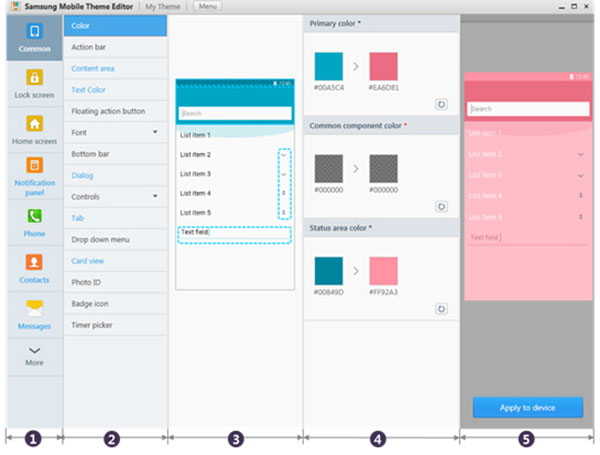Select the Notification panel icon
The image size is (600, 455).
click(34, 165)
